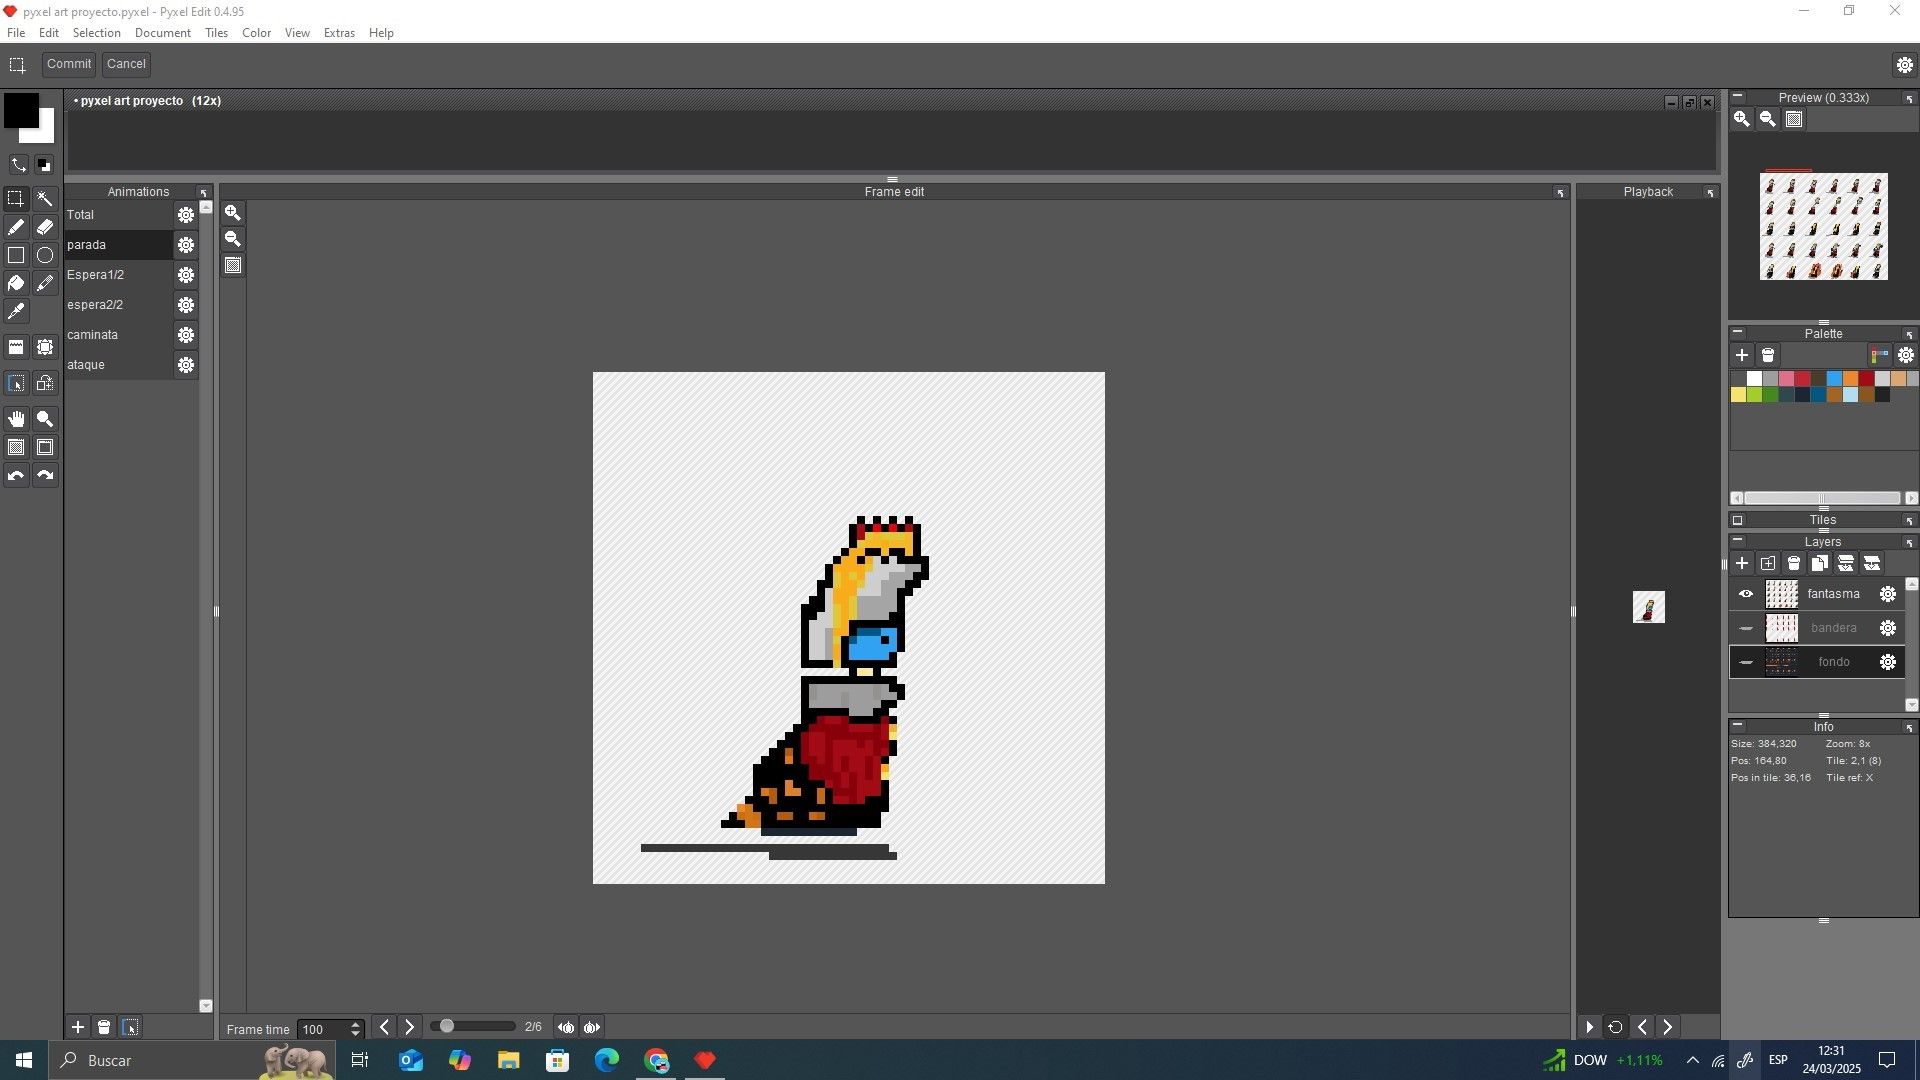Add a new color to the Palette
This screenshot has width=1920, height=1080.
click(1742, 356)
